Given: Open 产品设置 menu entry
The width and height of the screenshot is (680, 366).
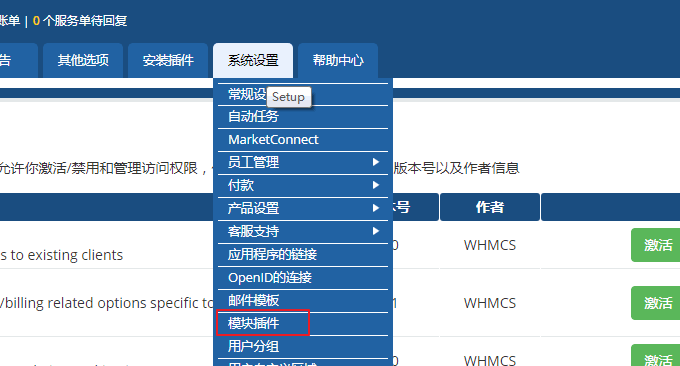Looking at the screenshot, I should click(303, 209).
